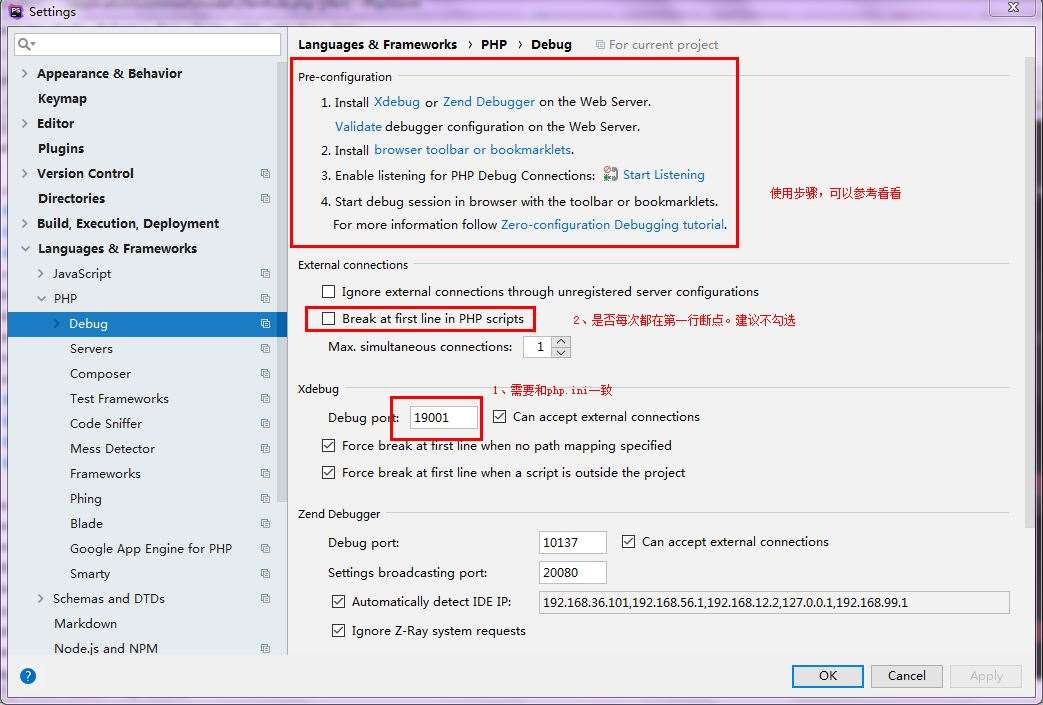Viewport: 1043px width, 705px height.
Task: Collapse the PHP node
Action: [x=41, y=299]
